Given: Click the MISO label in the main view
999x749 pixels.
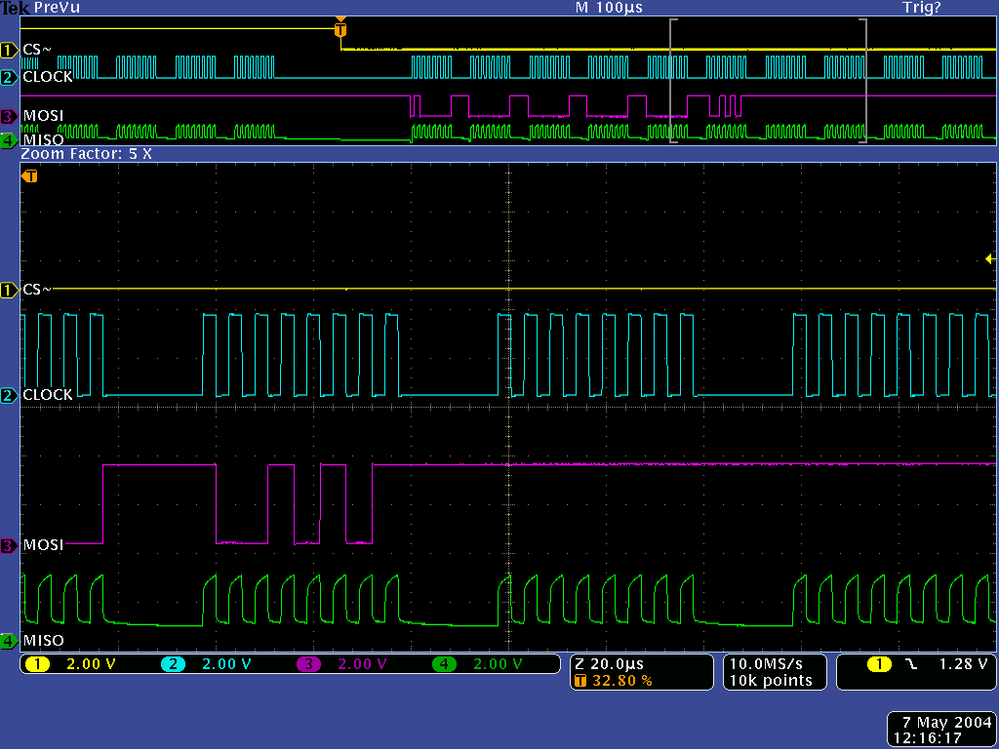Looking at the screenshot, I should coord(43,641).
